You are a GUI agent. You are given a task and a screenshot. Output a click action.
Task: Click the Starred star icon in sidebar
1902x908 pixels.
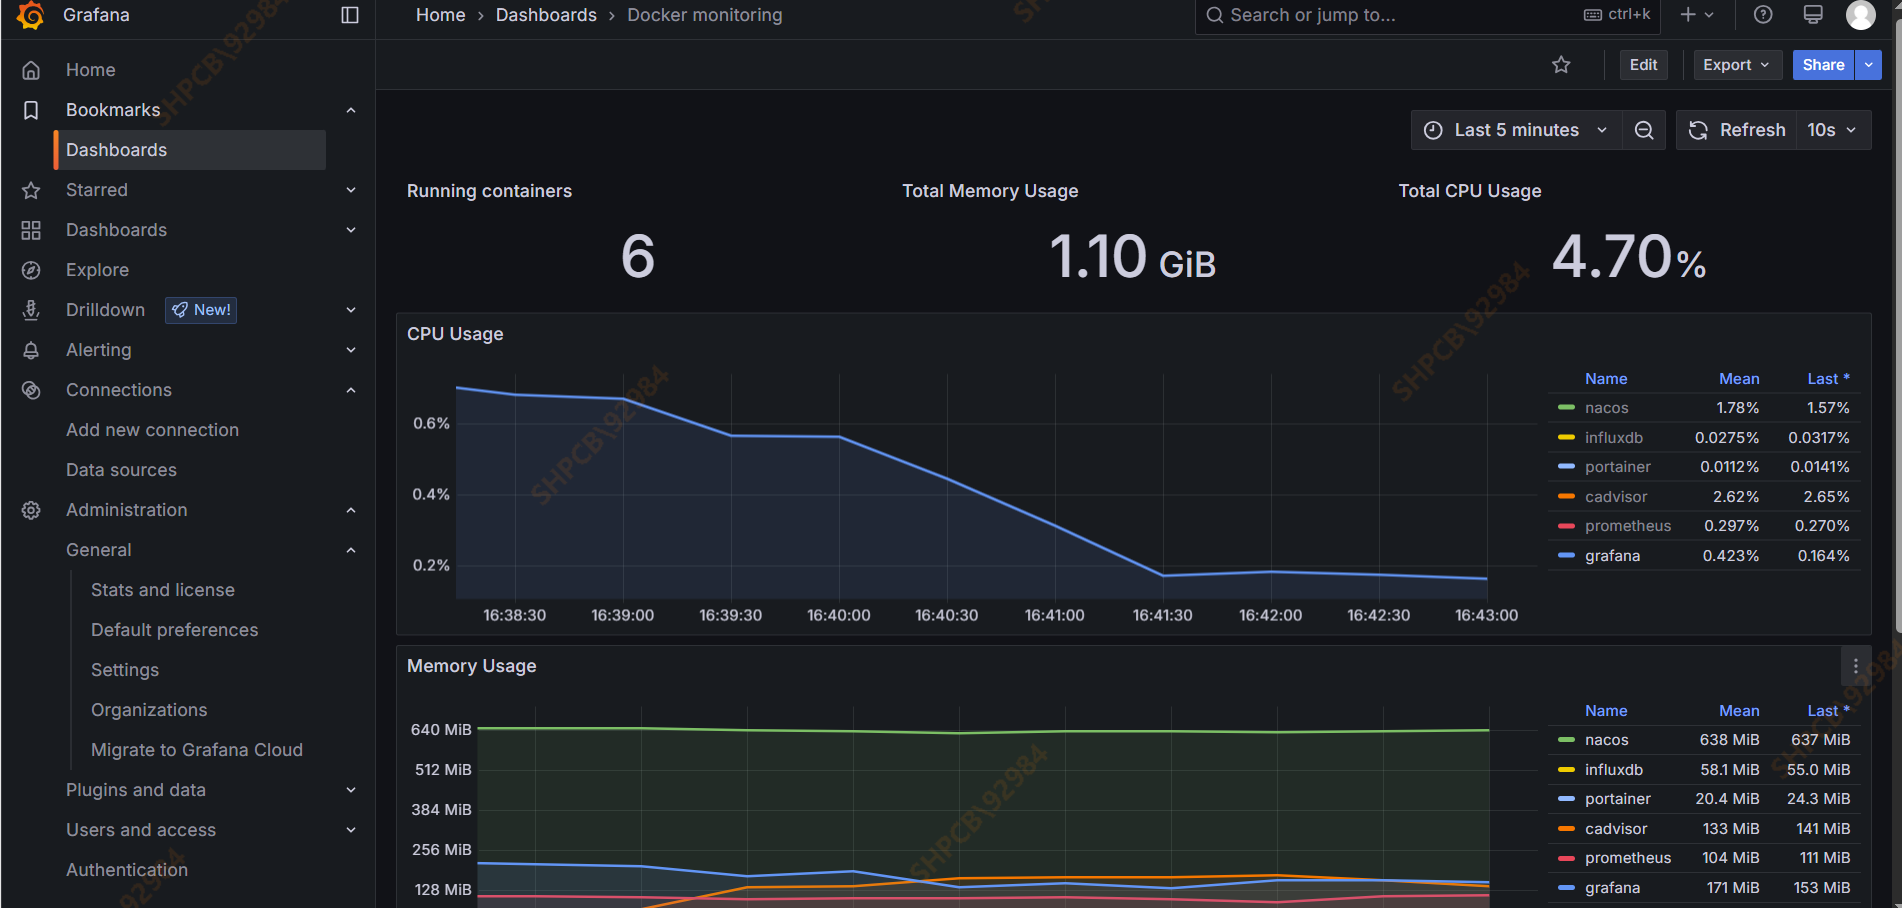click(31, 190)
